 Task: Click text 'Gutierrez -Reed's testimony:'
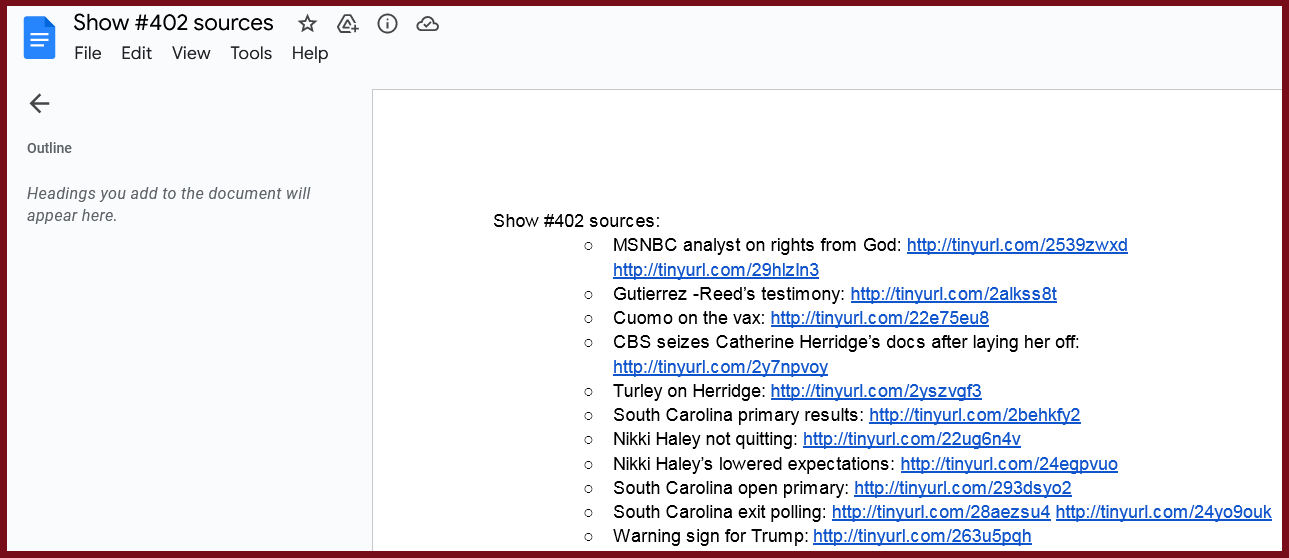729,294
